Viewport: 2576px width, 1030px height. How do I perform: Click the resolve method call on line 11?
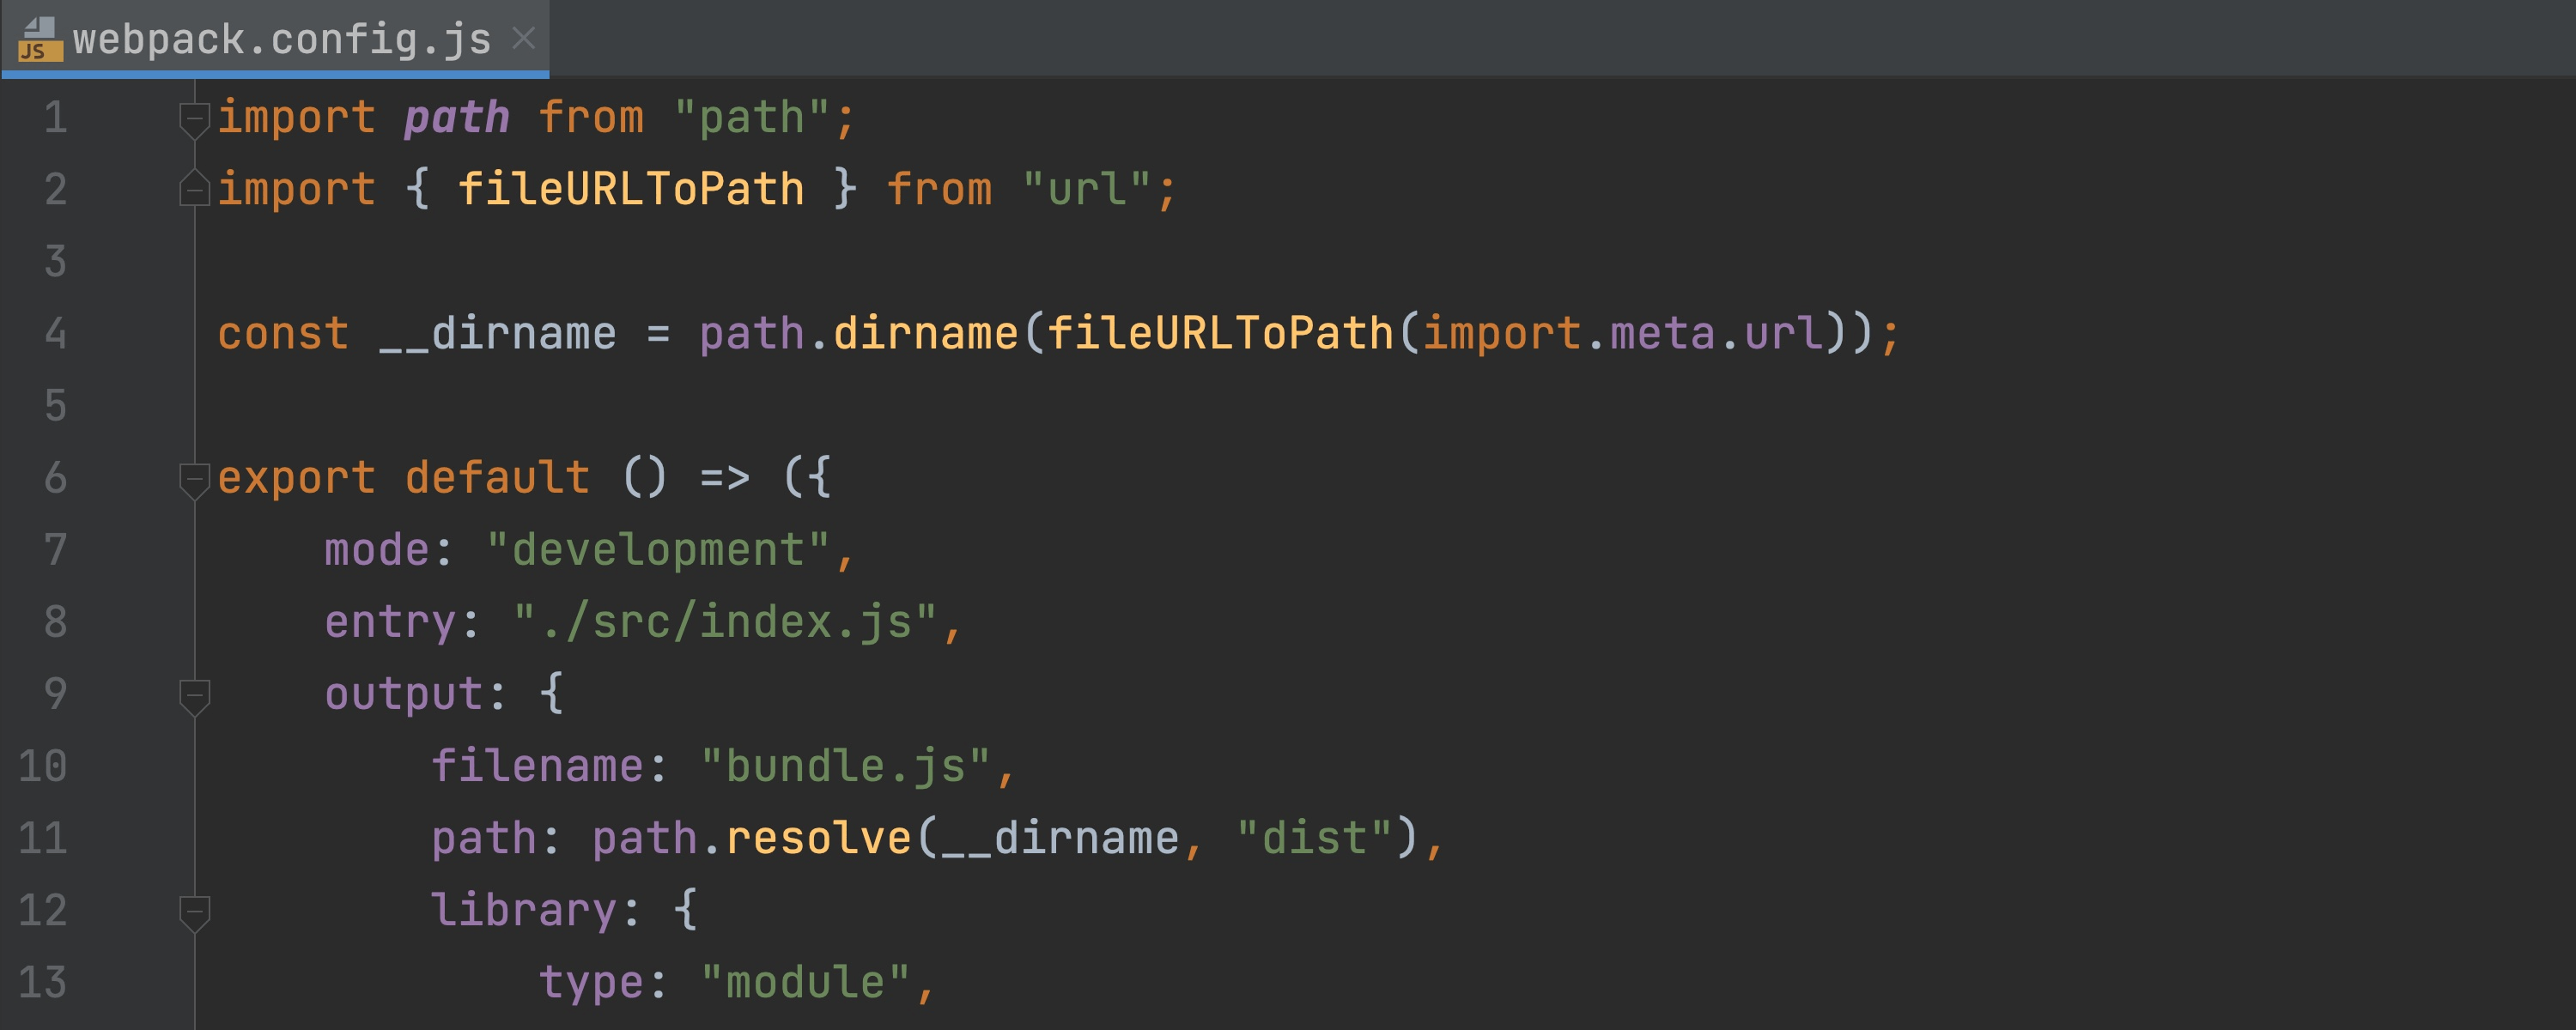(x=818, y=838)
